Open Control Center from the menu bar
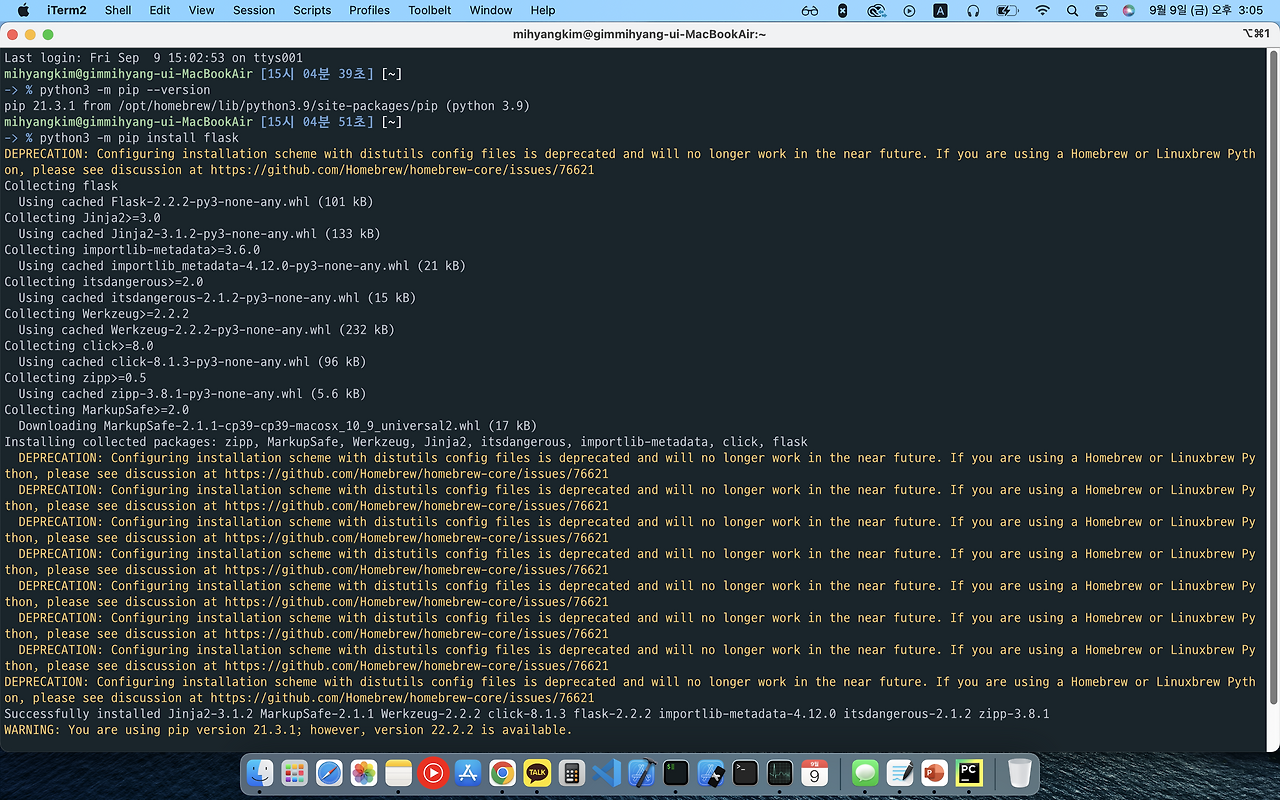This screenshot has width=1280, height=800. click(1101, 10)
